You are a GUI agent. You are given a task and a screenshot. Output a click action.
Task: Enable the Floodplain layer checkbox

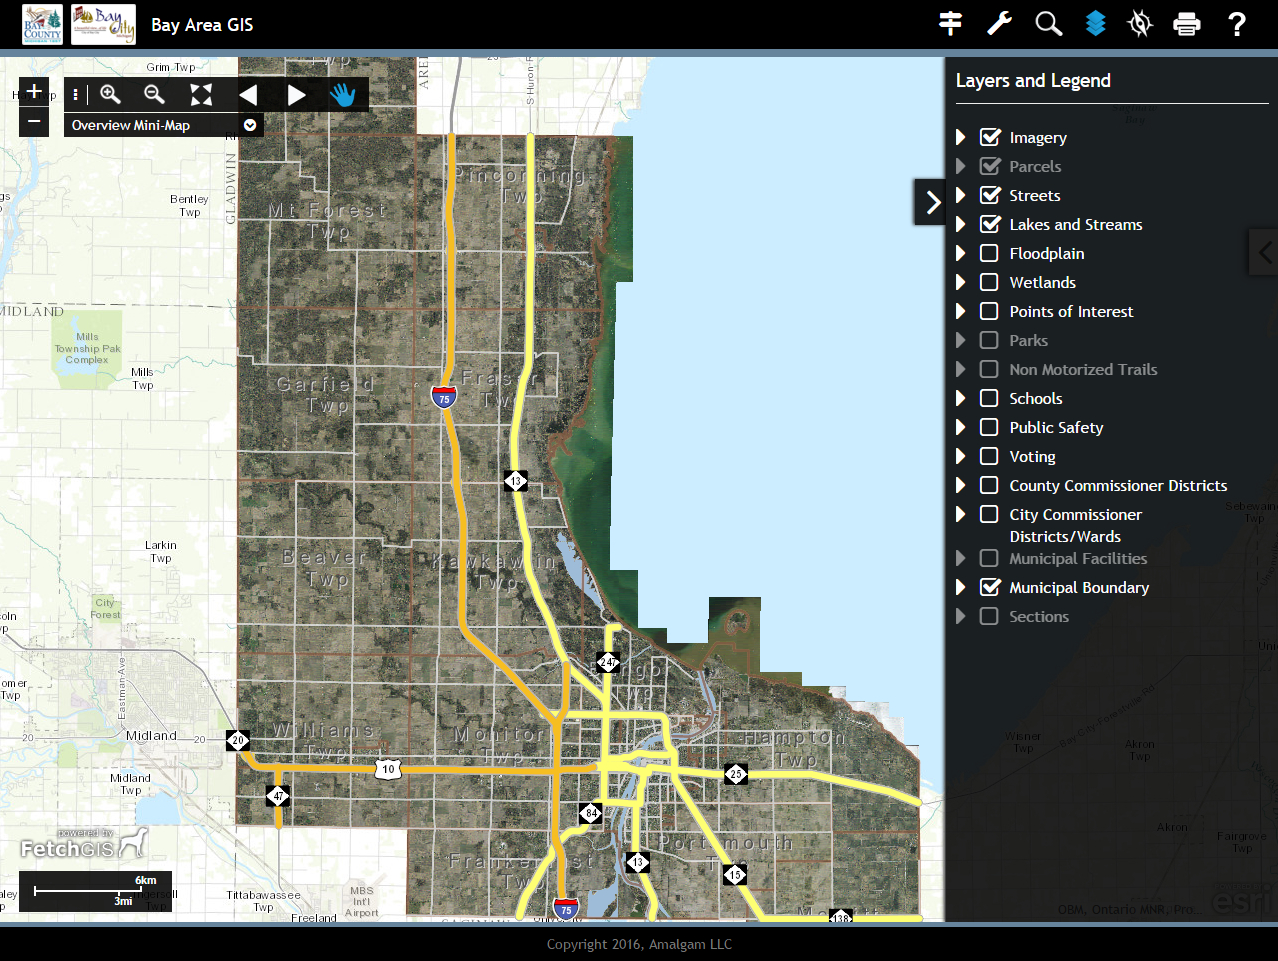(989, 253)
